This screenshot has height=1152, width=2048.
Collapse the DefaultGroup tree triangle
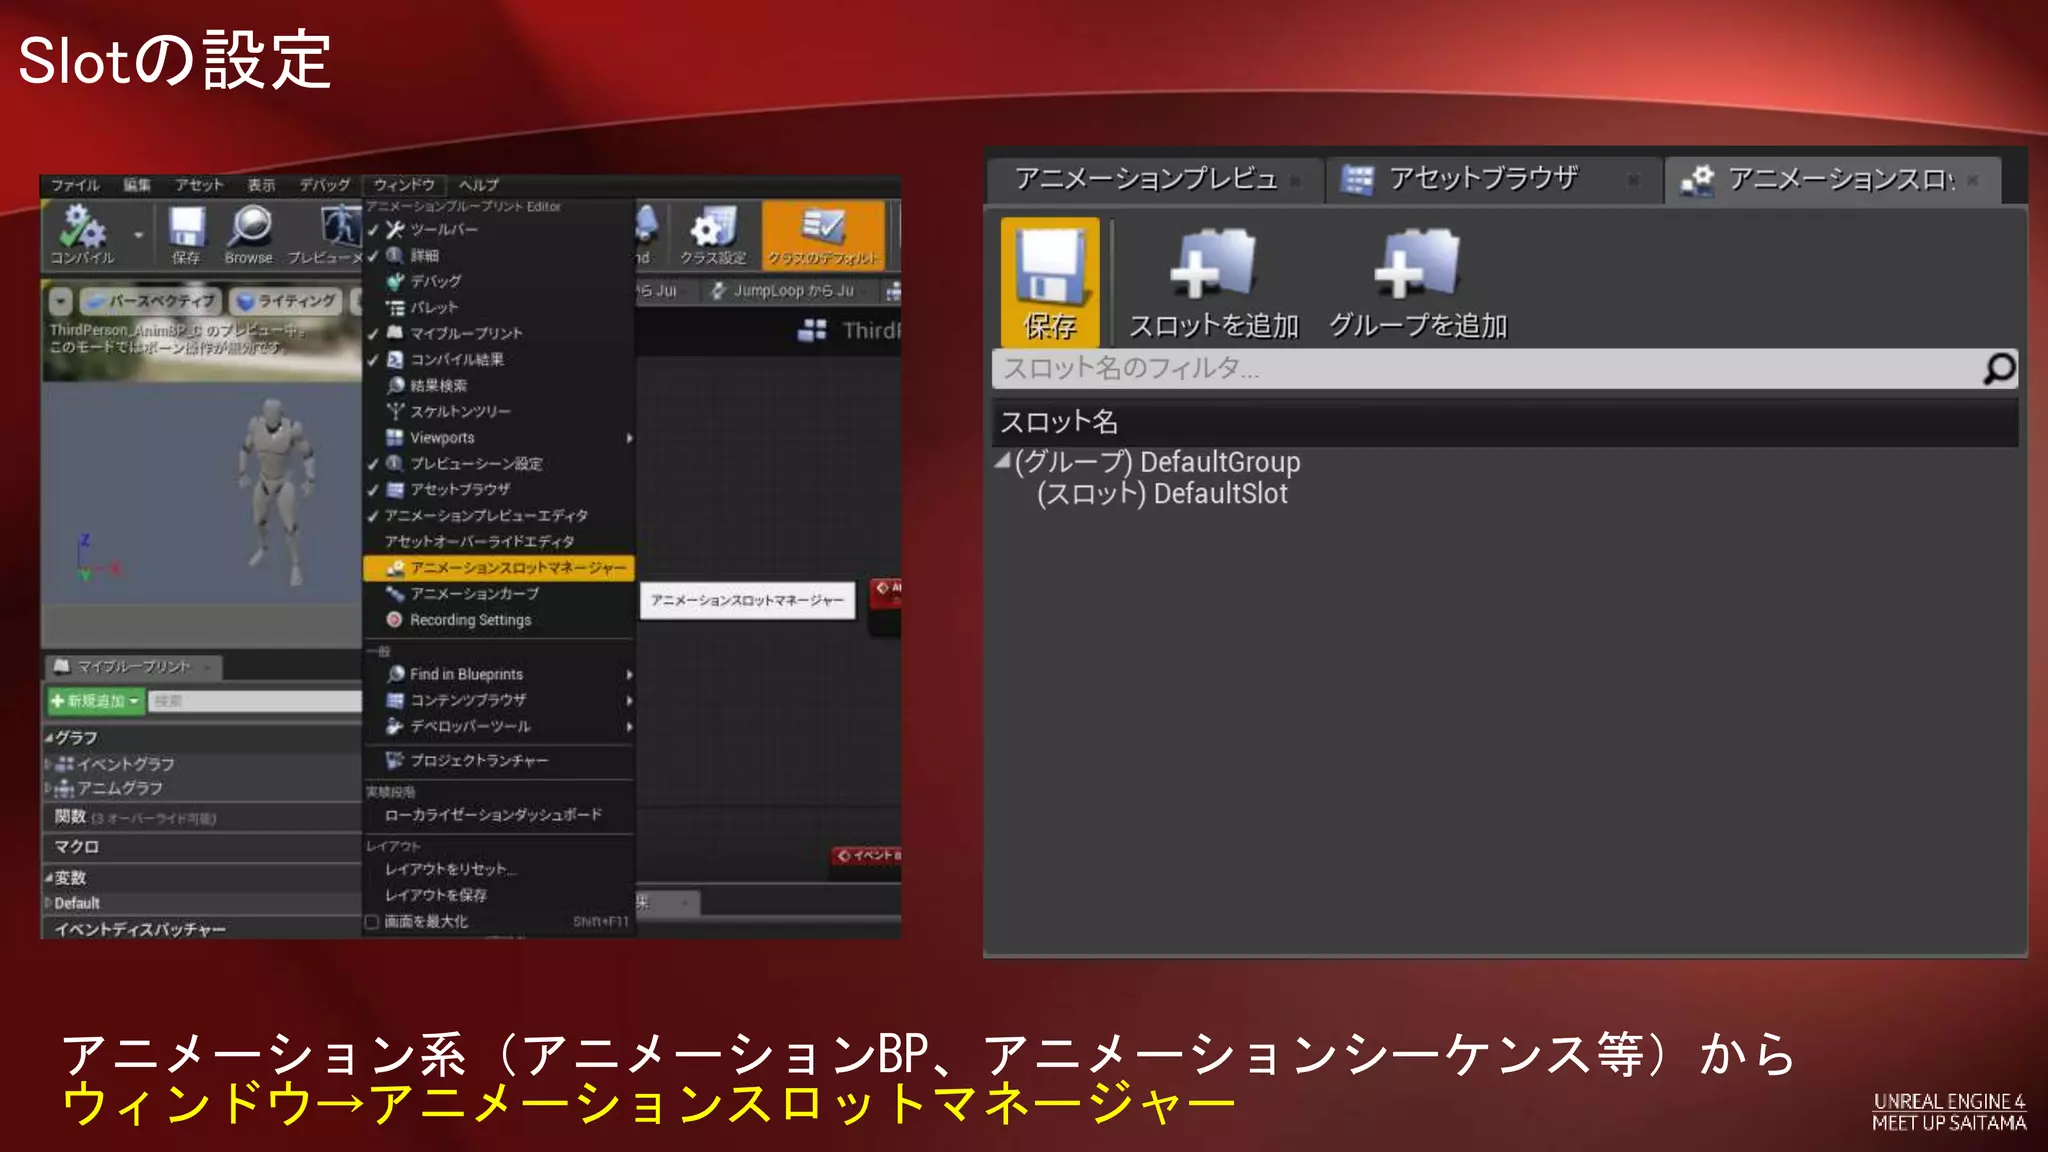[x=1003, y=461]
